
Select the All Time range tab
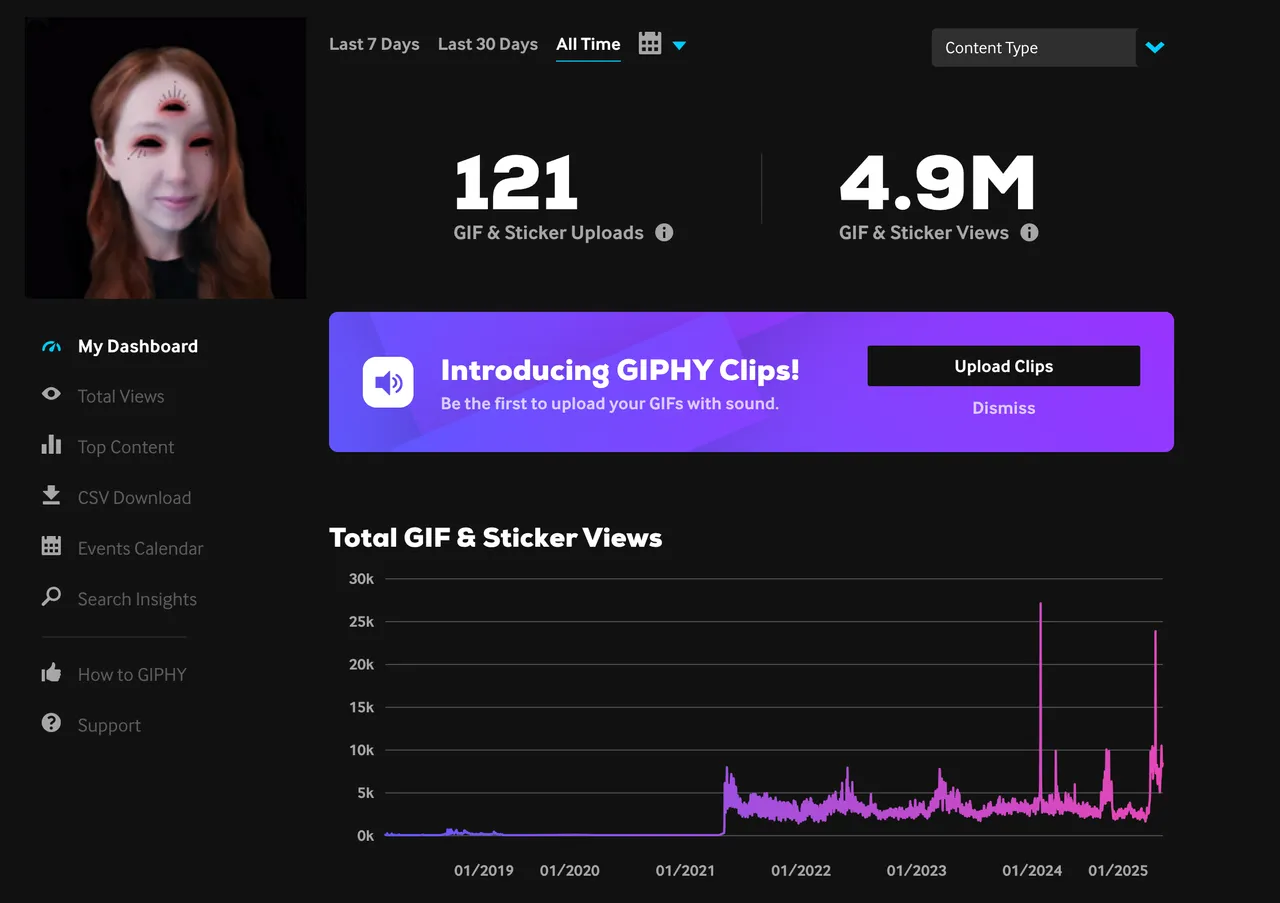point(588,44)
